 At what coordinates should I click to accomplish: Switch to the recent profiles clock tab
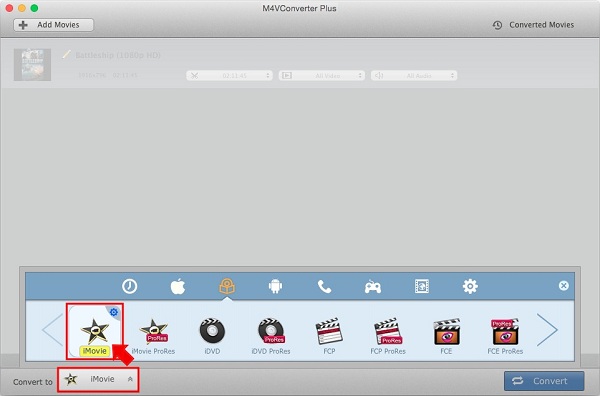pyautogui.click(x=130, y=286)
